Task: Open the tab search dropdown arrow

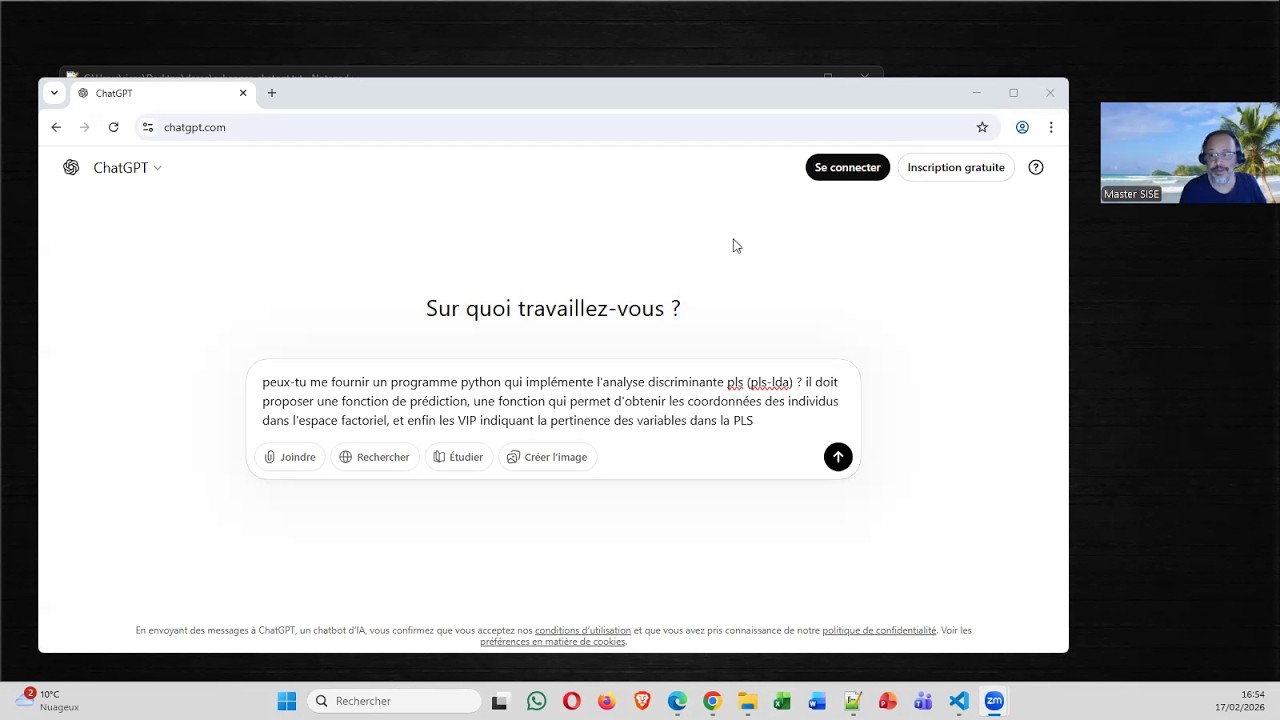Action: (x=54, y=93)
